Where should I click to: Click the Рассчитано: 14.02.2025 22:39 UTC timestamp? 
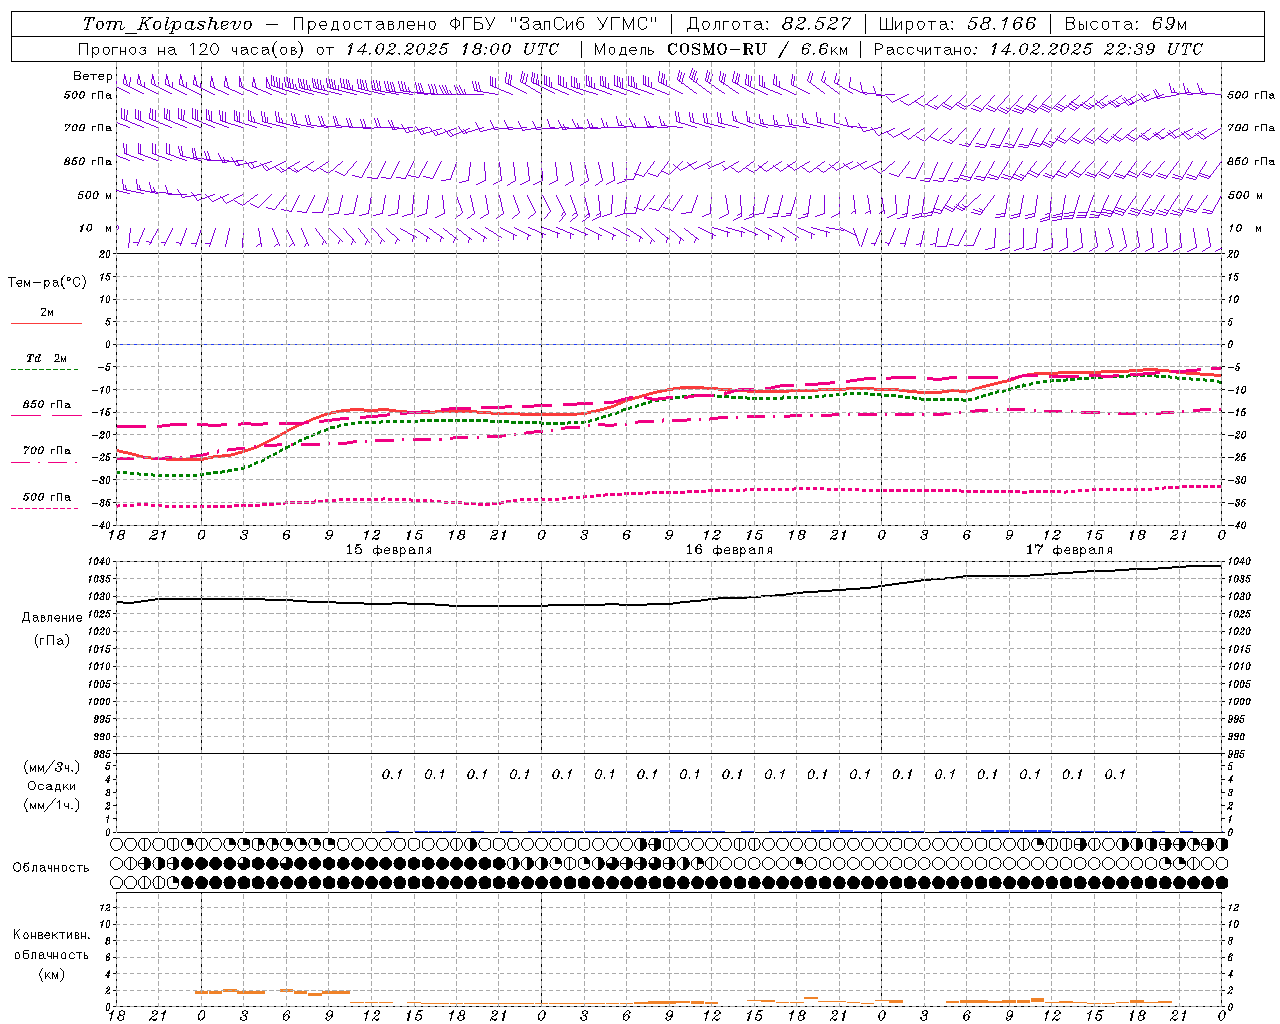1038,49
